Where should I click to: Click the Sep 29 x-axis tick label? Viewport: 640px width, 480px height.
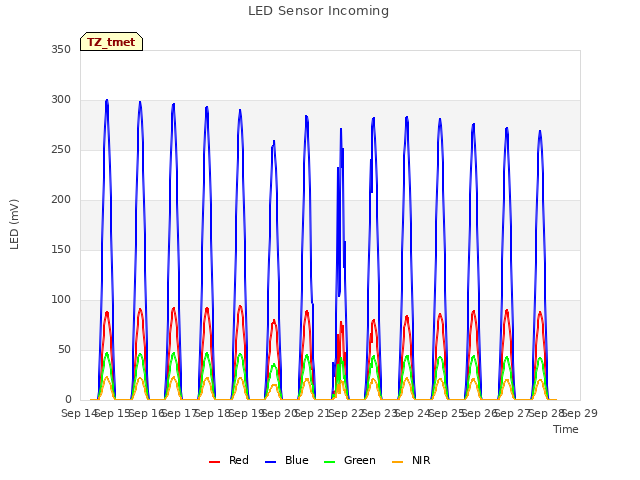click(580, 413)
